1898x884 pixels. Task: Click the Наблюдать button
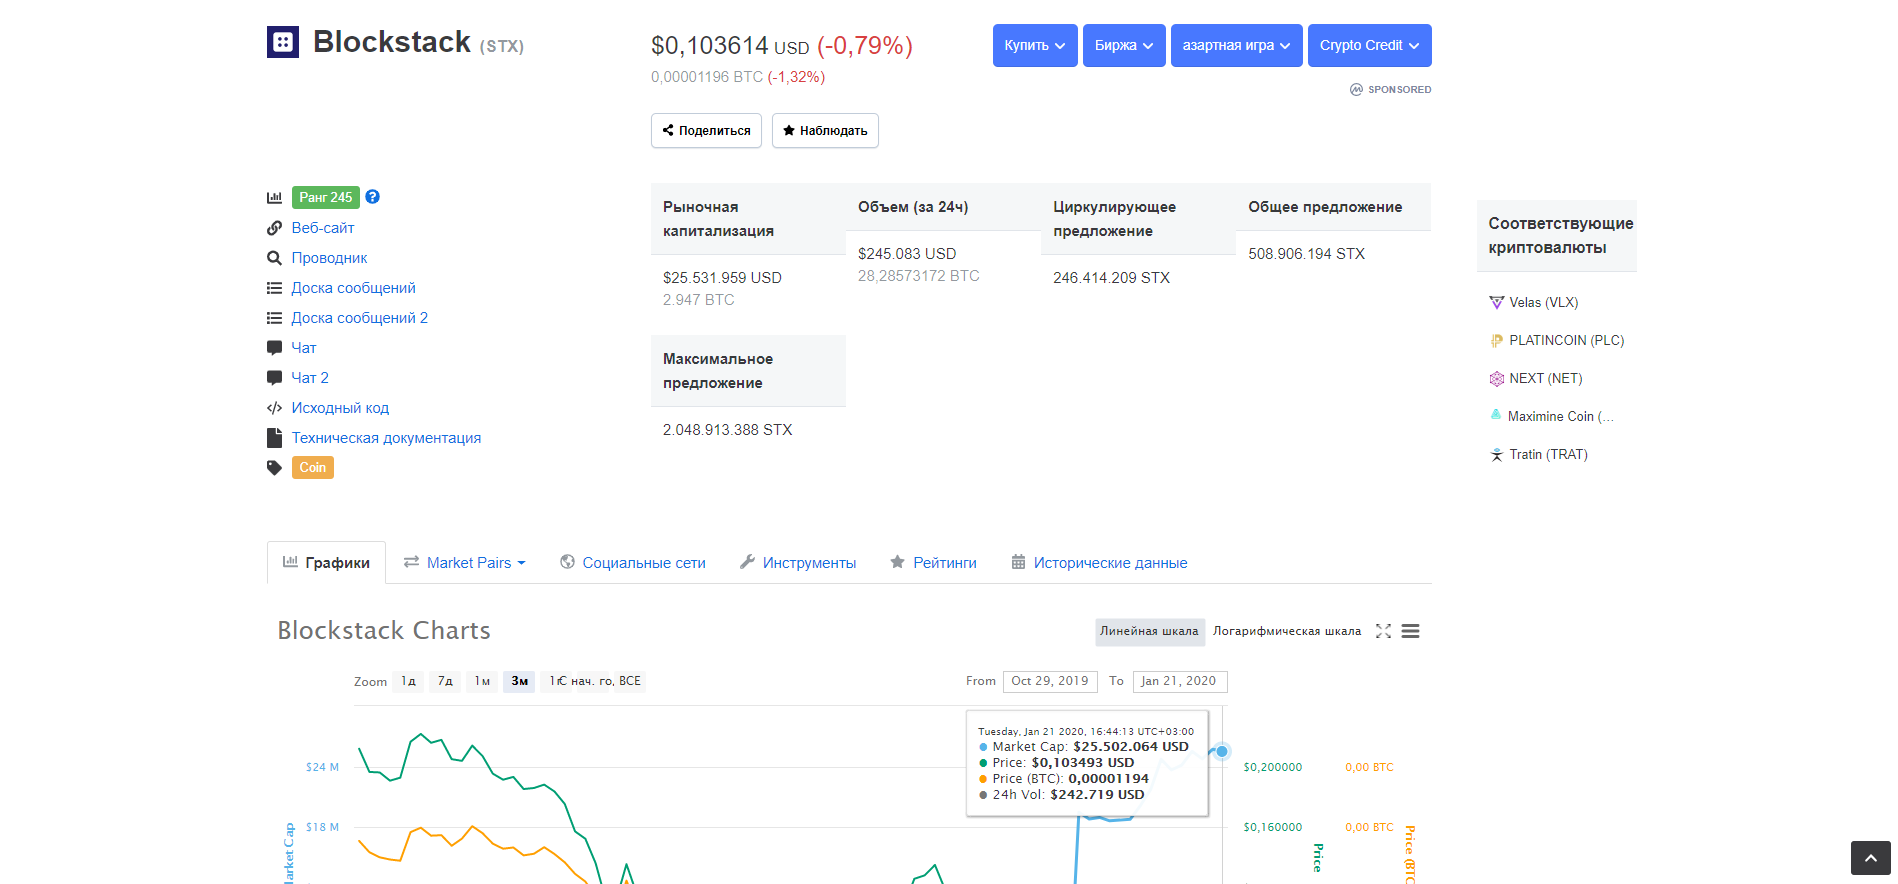pos(825,131)
